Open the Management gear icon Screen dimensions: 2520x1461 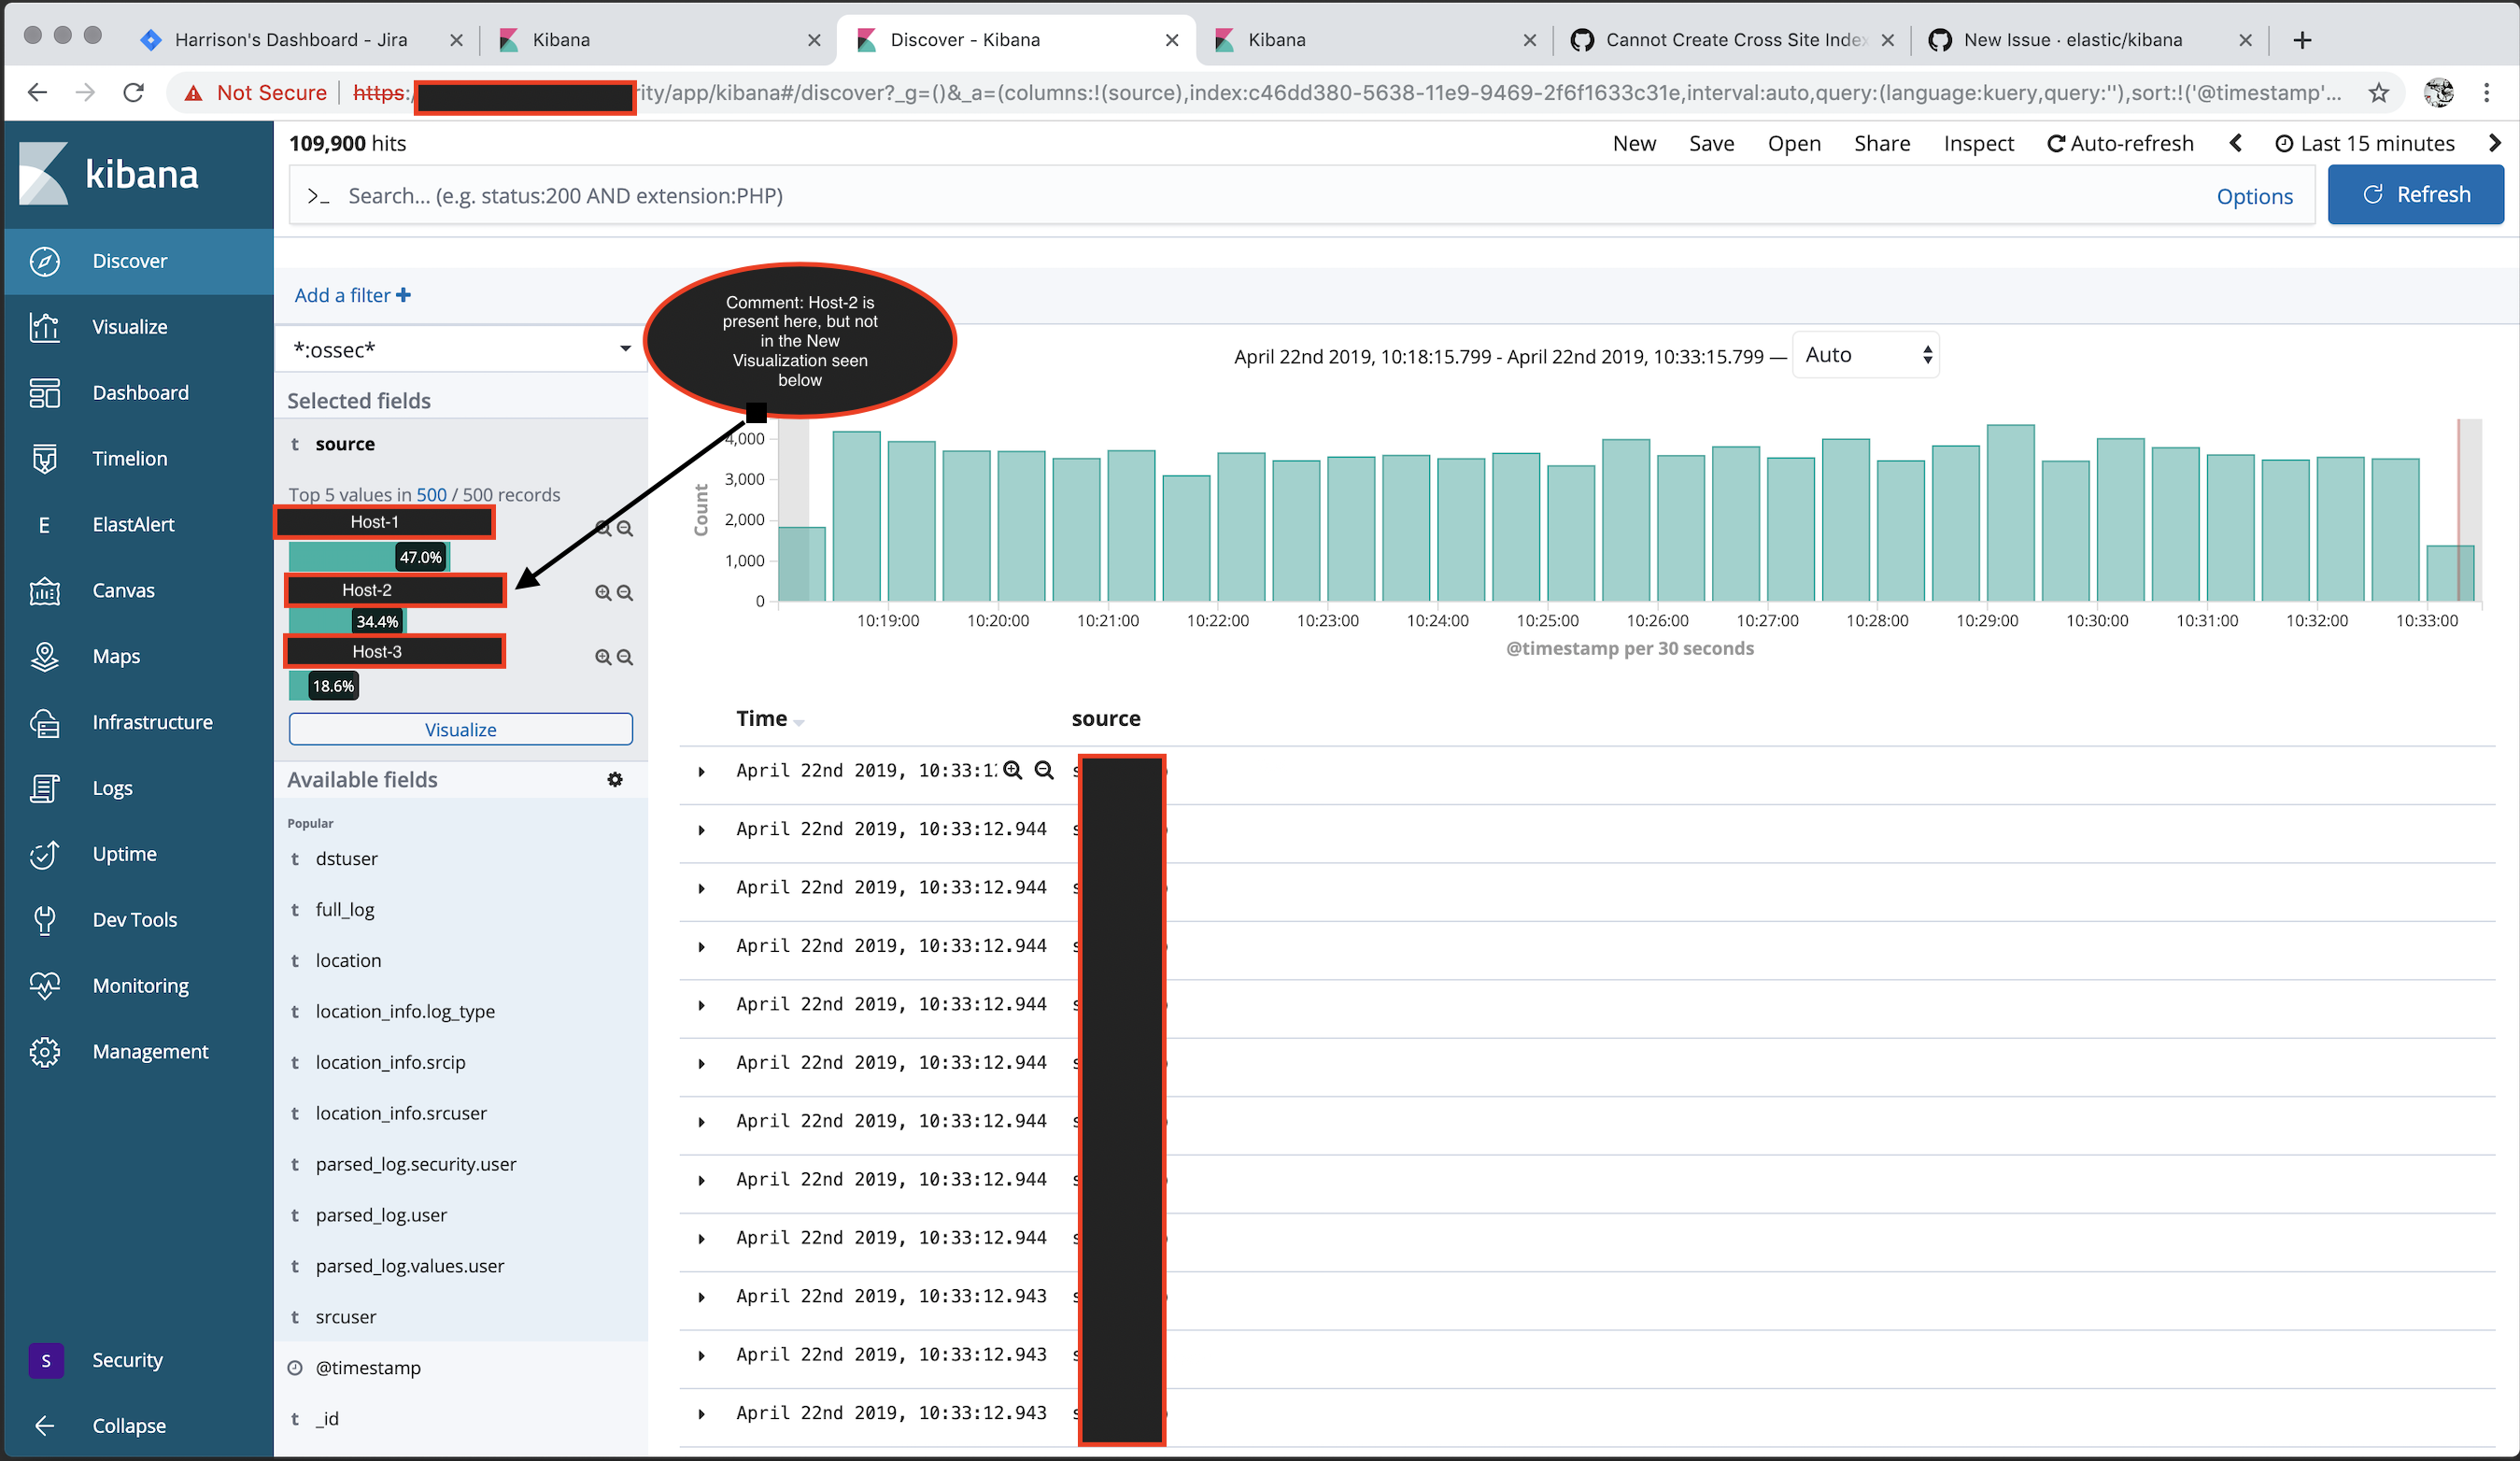pos(44,1052)
